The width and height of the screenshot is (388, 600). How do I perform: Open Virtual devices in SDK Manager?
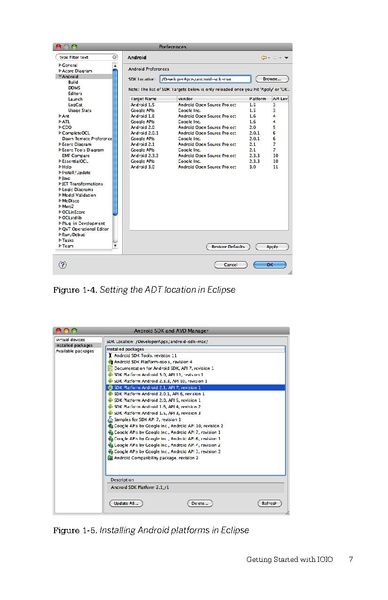[70, 340]
